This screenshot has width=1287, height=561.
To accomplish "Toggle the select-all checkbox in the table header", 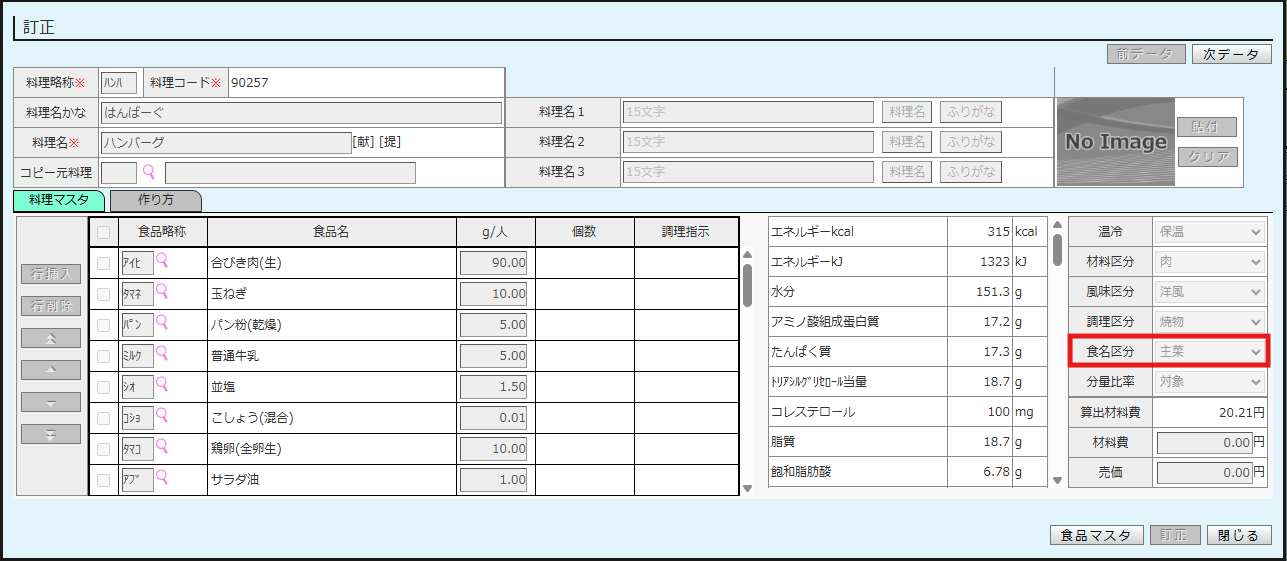I will [104, 232].
